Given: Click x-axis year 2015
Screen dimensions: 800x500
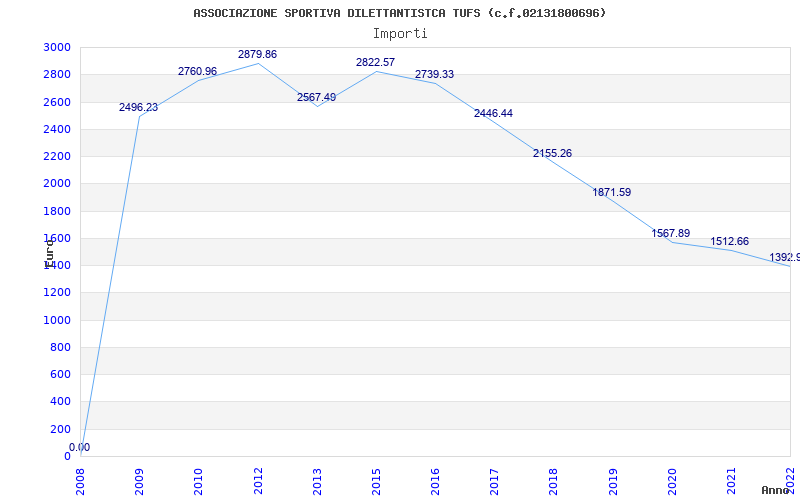Looking at the screenshot, I should (377, 482).
